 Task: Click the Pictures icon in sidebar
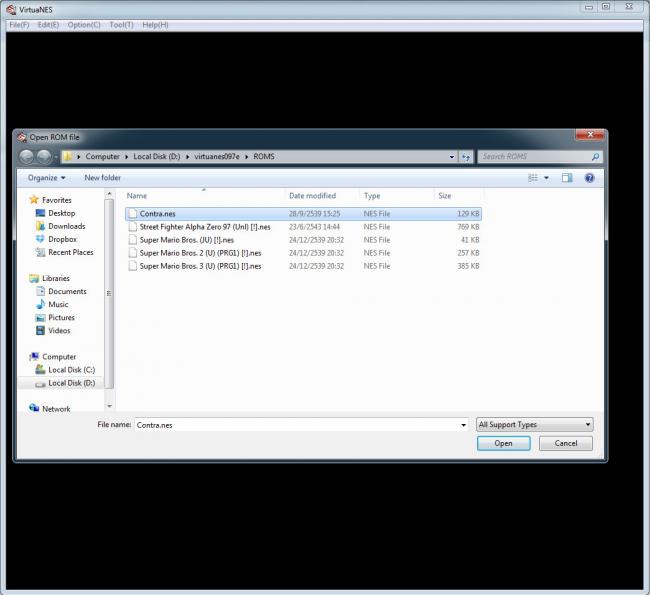pyautogui.click(x=40, y=318)
